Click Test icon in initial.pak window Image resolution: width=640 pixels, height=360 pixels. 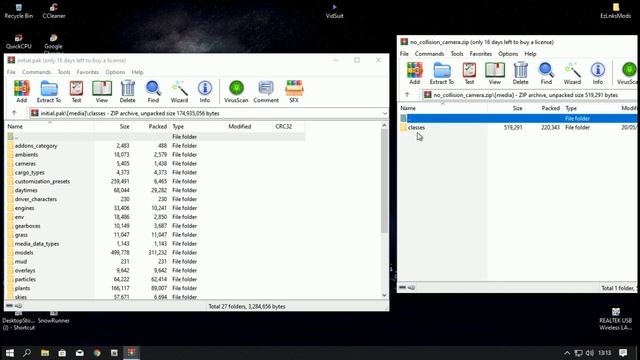(x=76, y=91)
